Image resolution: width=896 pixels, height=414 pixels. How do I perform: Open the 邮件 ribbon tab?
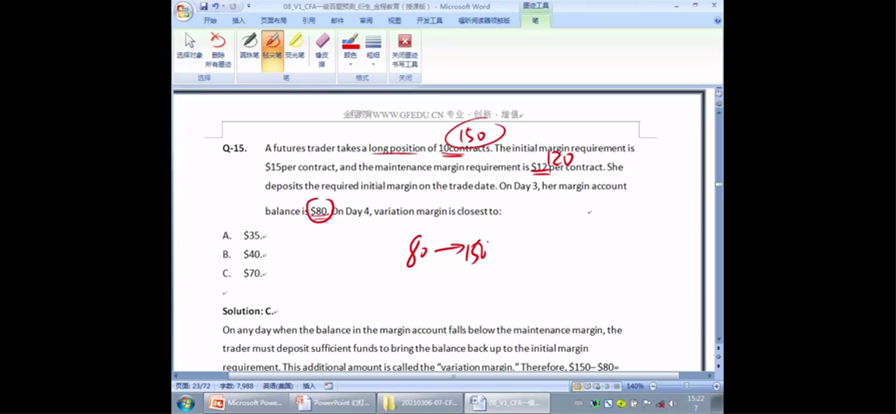click(x=337, y=21)
